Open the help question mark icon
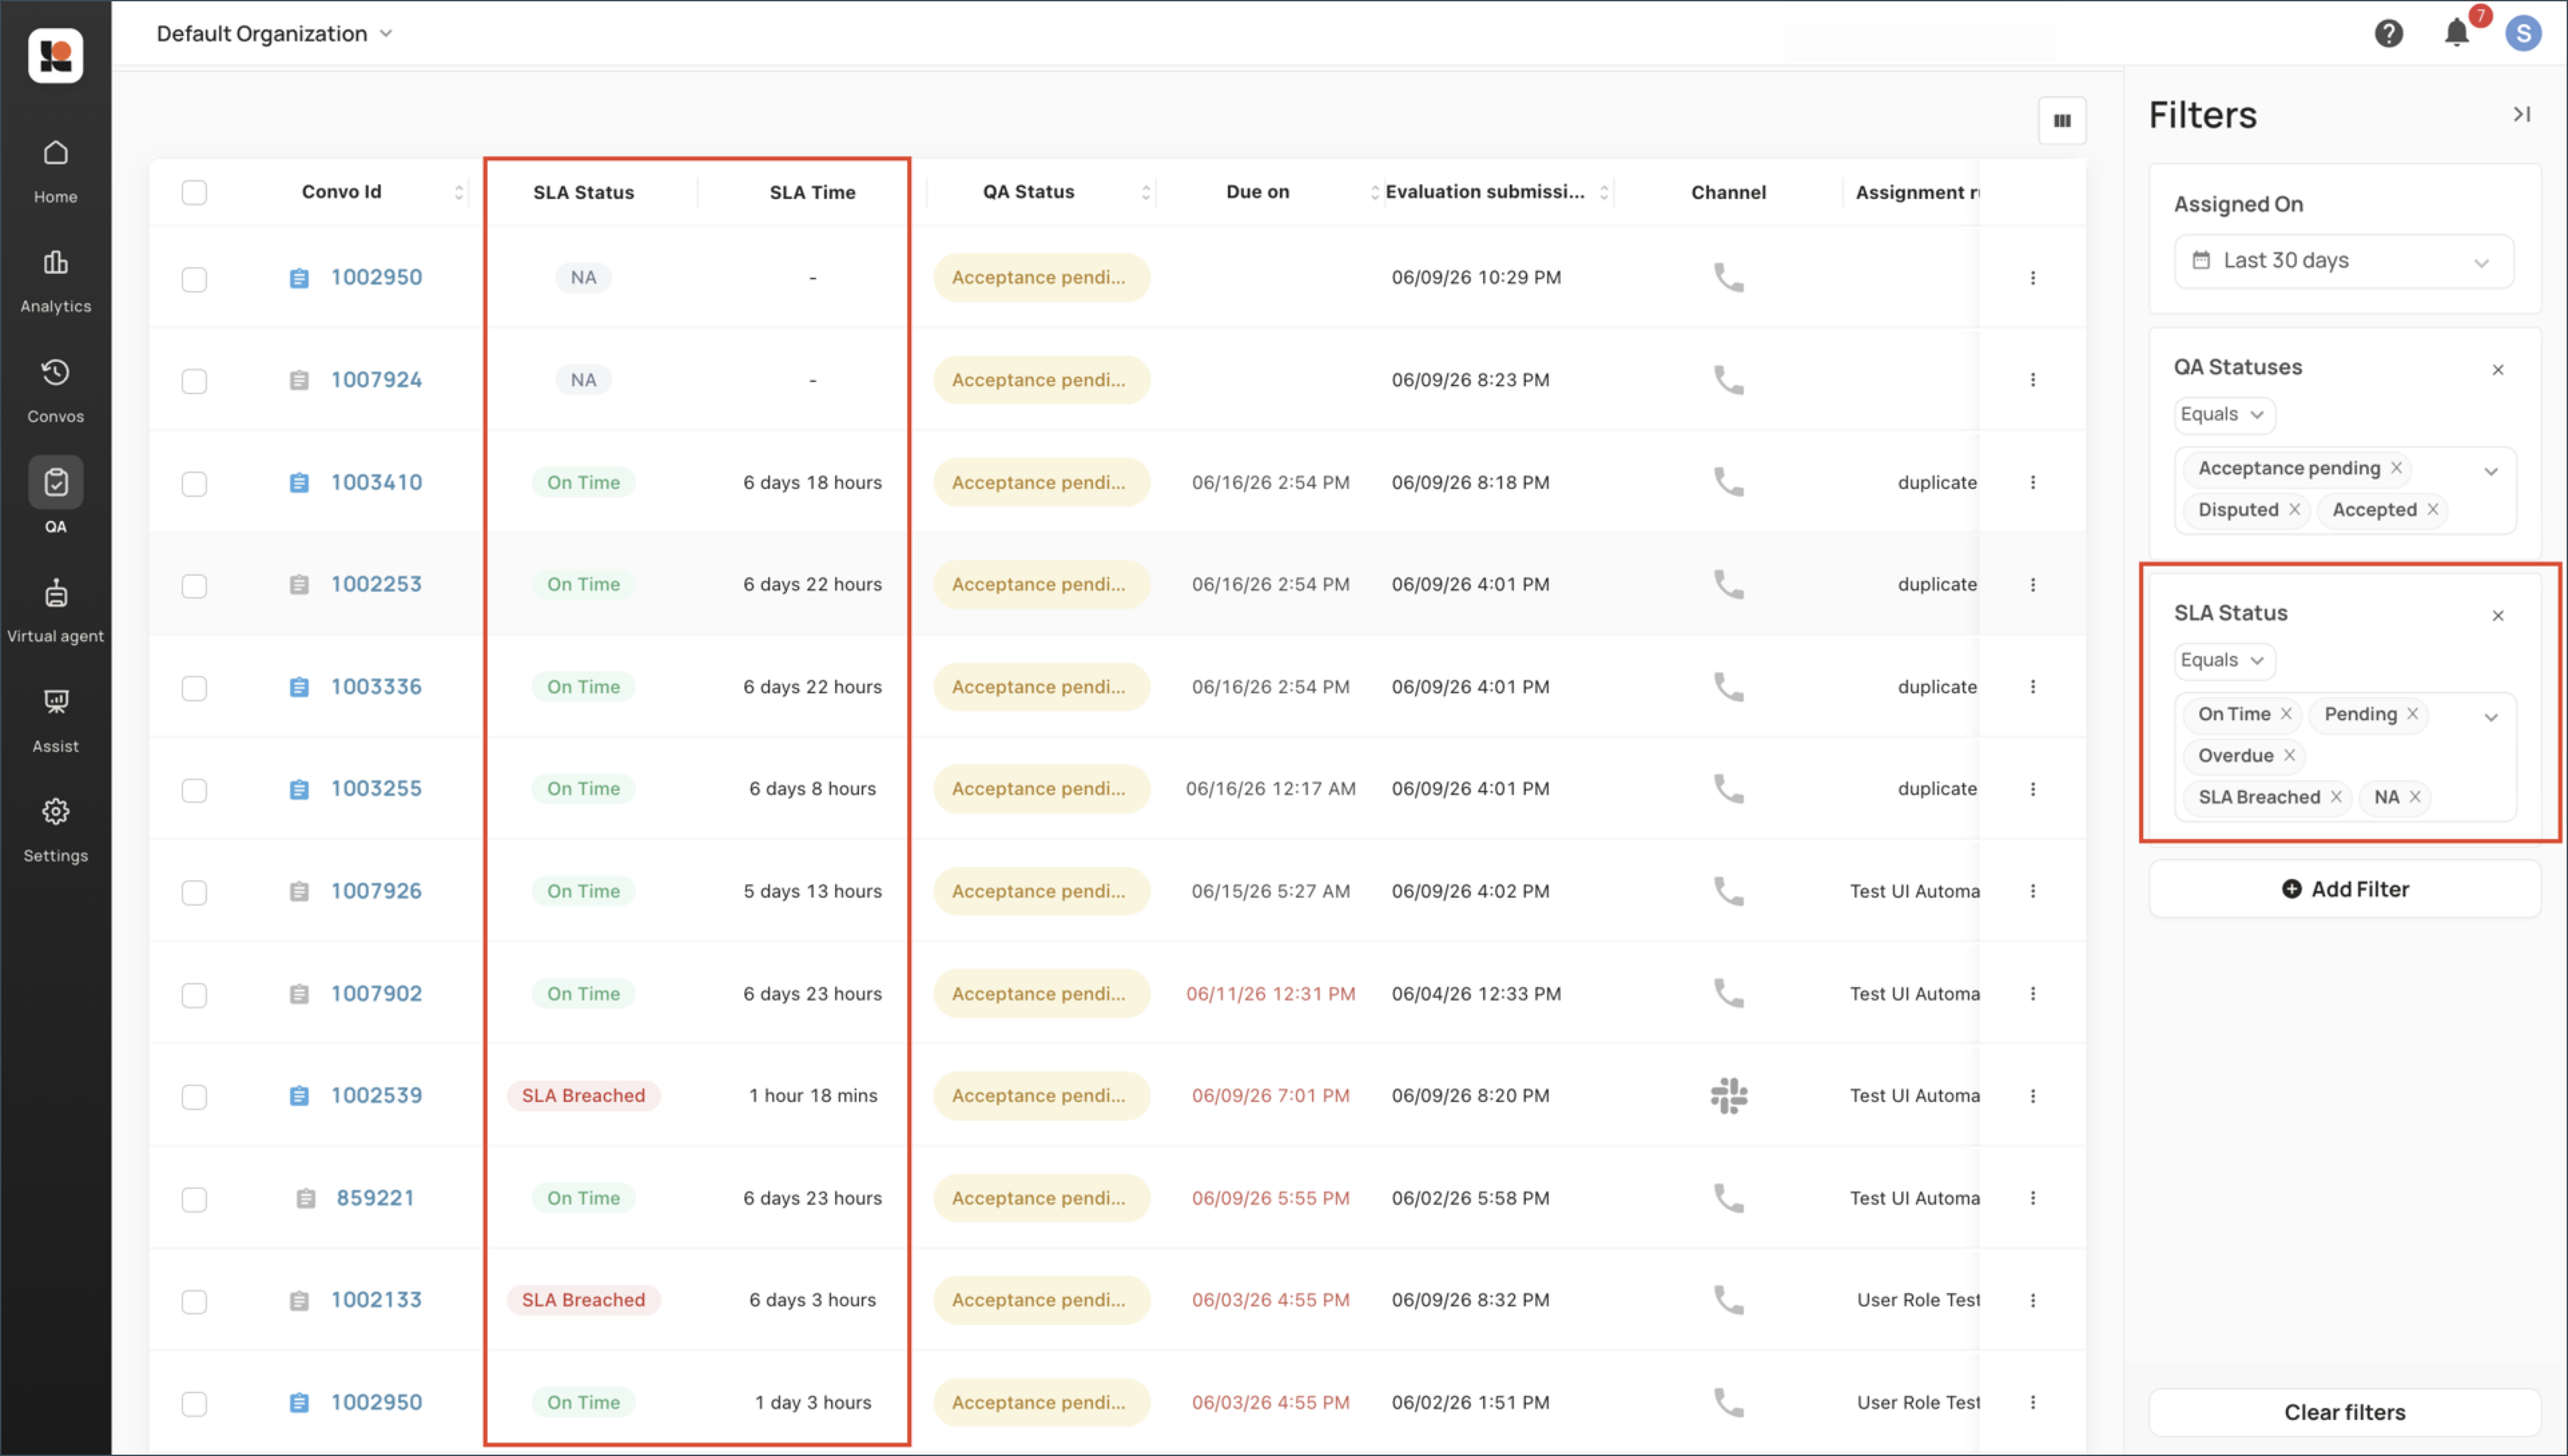The height and width of the screenshot is (1456, 2568). pyautogui.click(x=2388, y=34)
